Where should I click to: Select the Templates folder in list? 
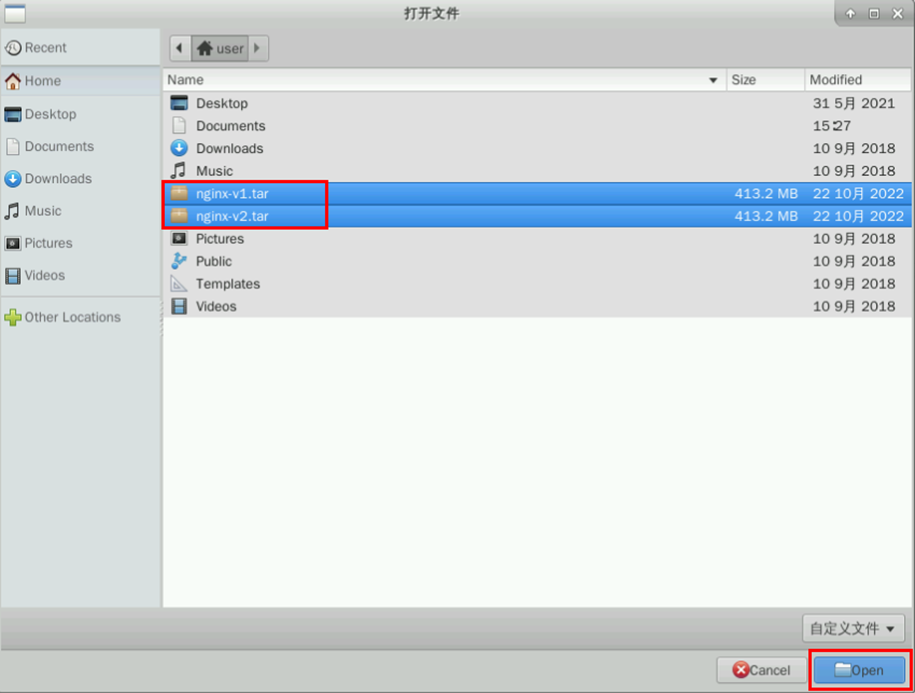pyautogui.click(x=227, y=284)
